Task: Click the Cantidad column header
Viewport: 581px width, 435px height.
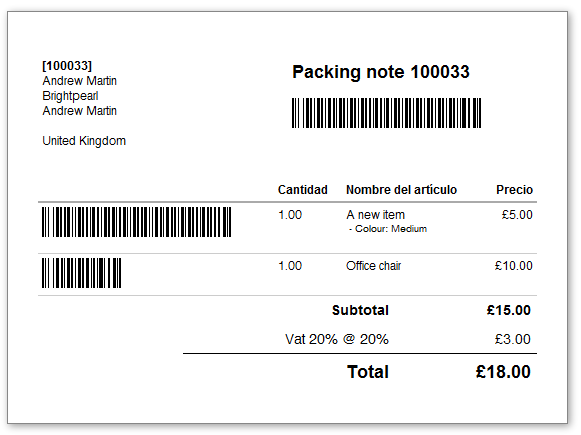Action: click(303, 190)
